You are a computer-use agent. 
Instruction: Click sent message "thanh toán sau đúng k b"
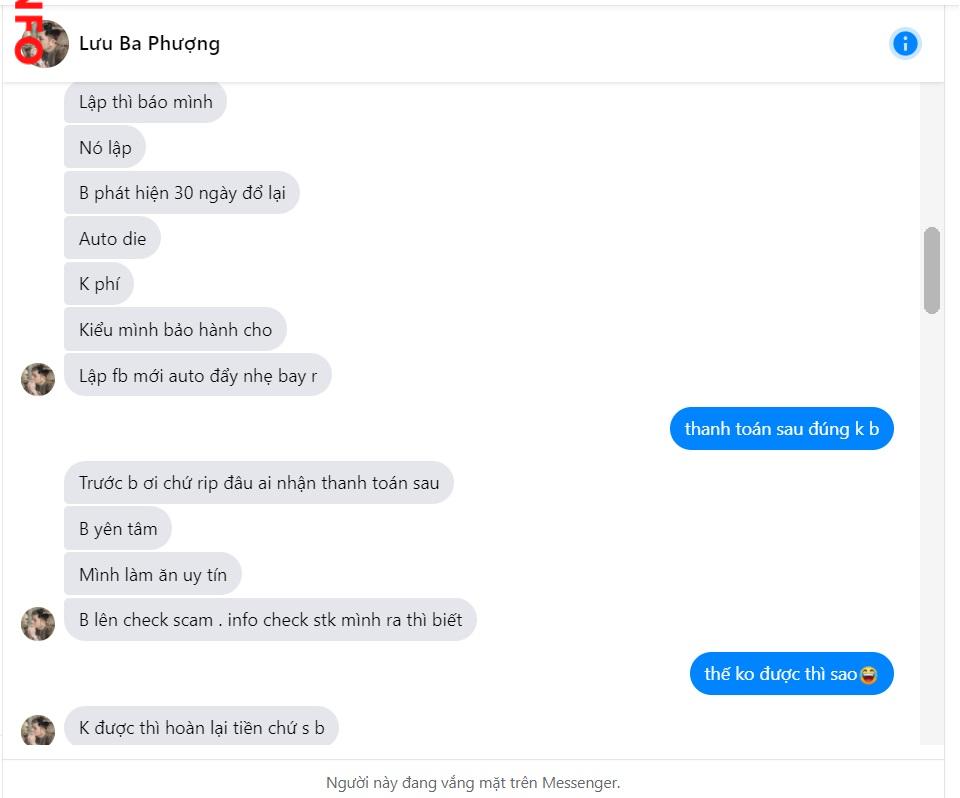point(781,429)
